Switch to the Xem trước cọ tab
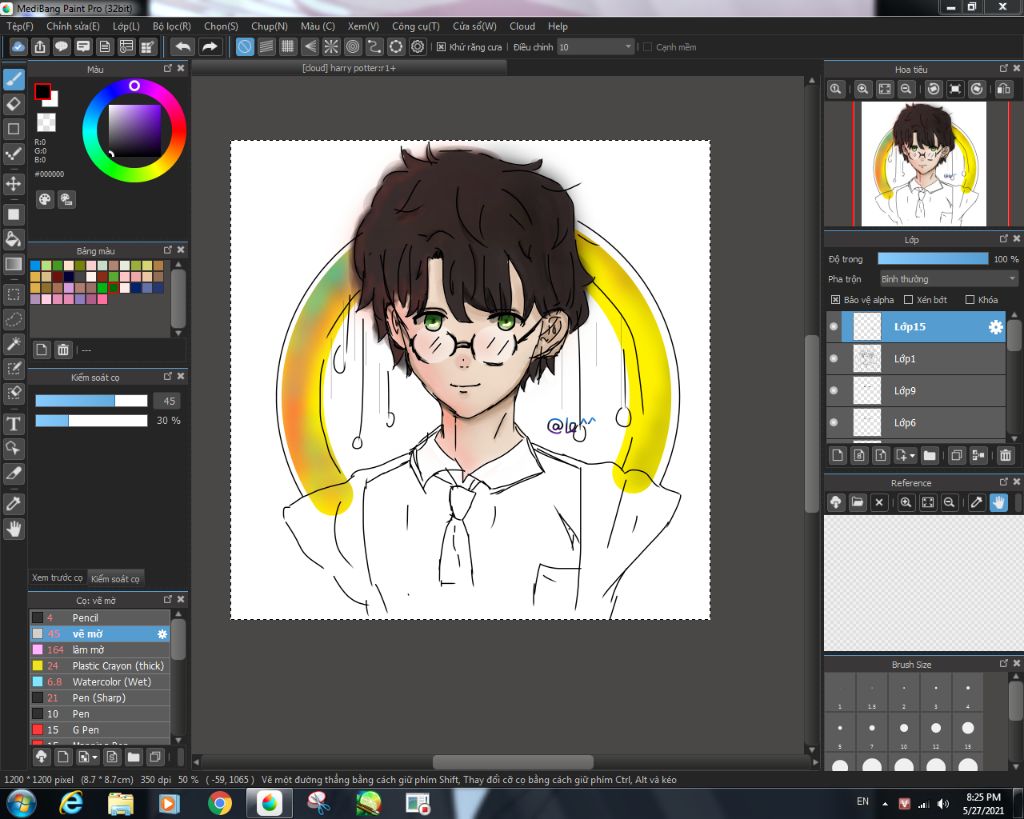This screenshot has height=819, width=1024. (57, 578)
